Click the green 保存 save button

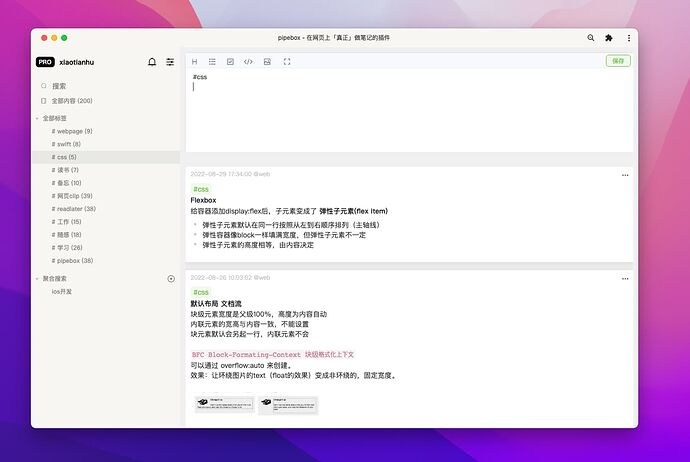(617, 61)
